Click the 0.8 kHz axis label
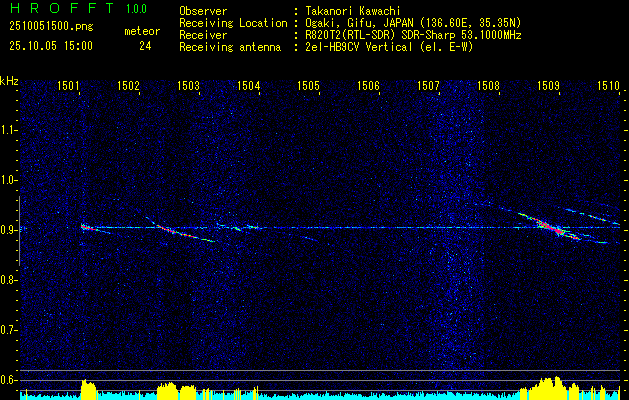 (8, 280)
